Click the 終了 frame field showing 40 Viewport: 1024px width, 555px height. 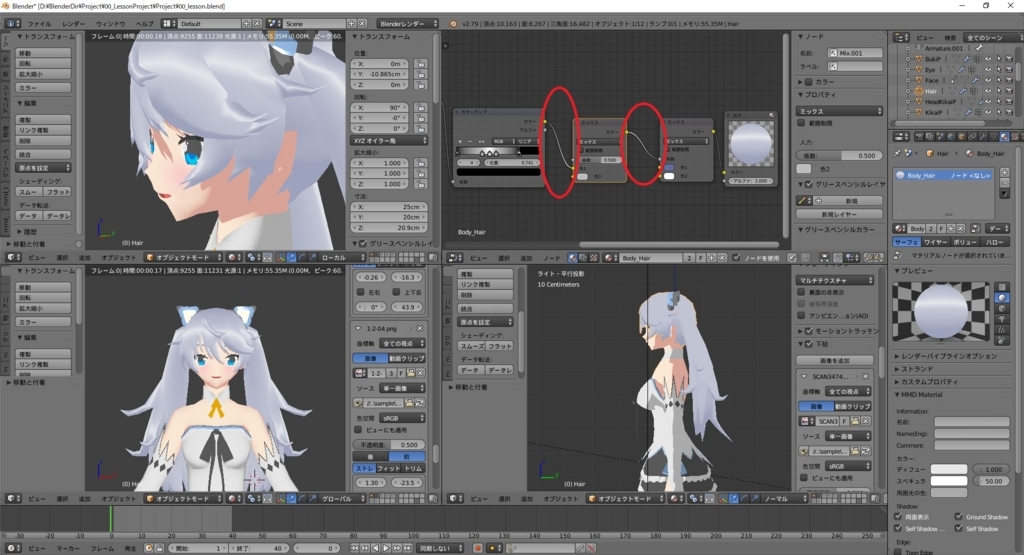(x=261, y=548)
